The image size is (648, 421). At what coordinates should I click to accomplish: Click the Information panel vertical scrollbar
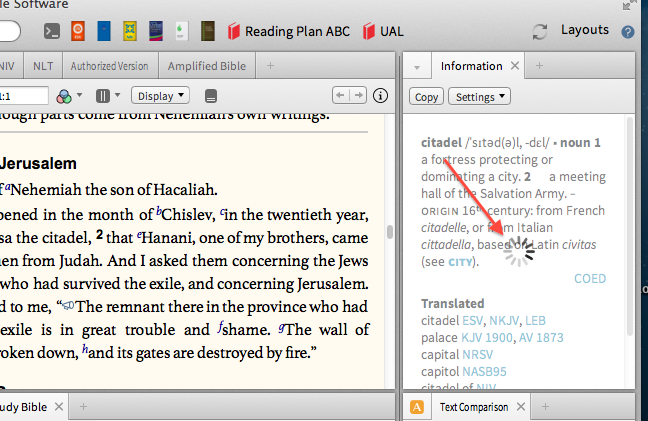(630, 226)
